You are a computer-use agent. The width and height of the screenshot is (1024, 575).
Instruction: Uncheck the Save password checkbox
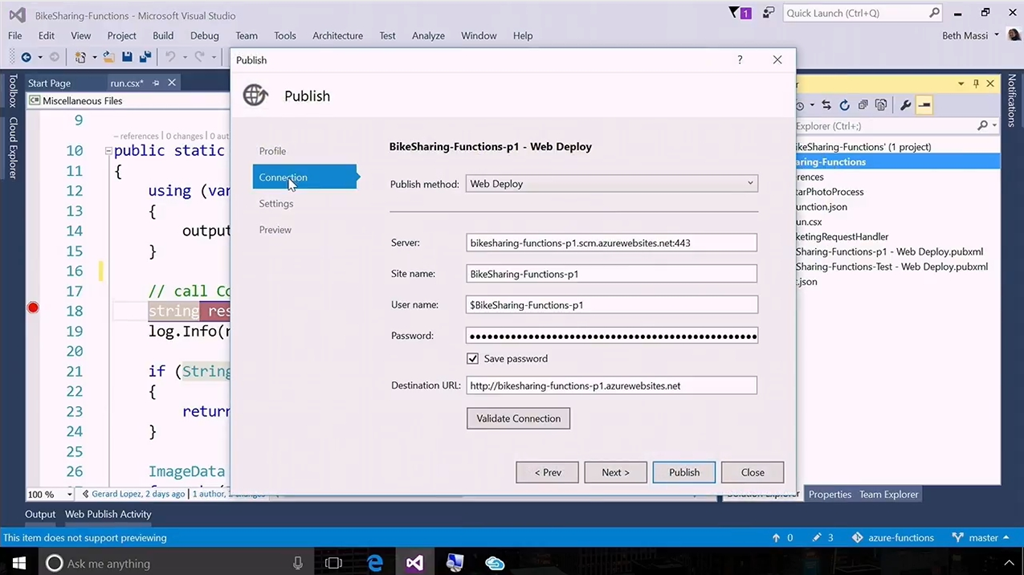[x=473, y=359]
